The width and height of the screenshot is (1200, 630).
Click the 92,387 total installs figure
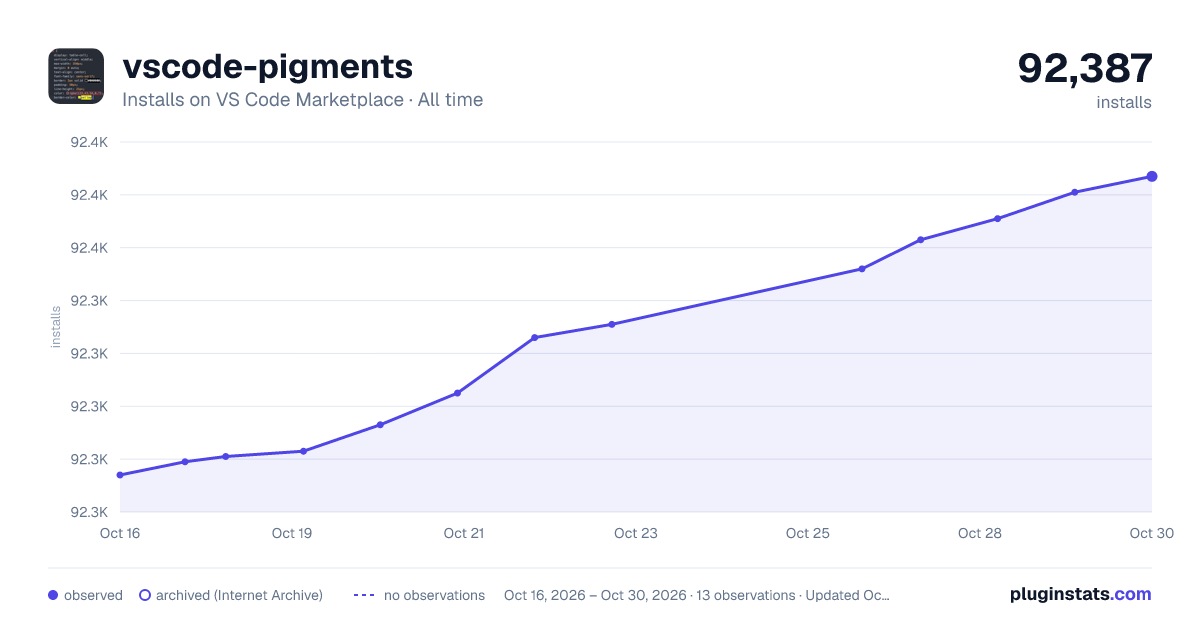tap(1085, 68)
